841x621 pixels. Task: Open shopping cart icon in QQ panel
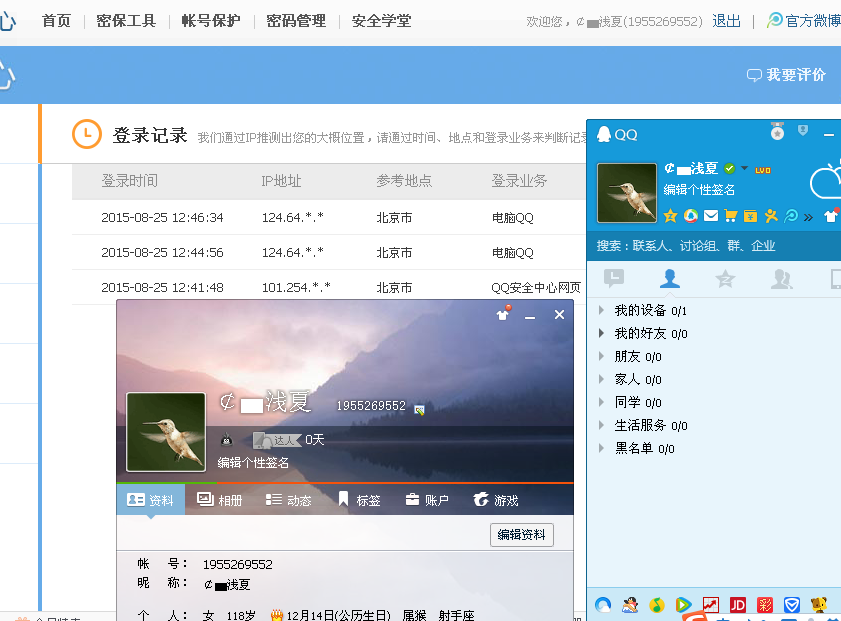click(731, 216)
